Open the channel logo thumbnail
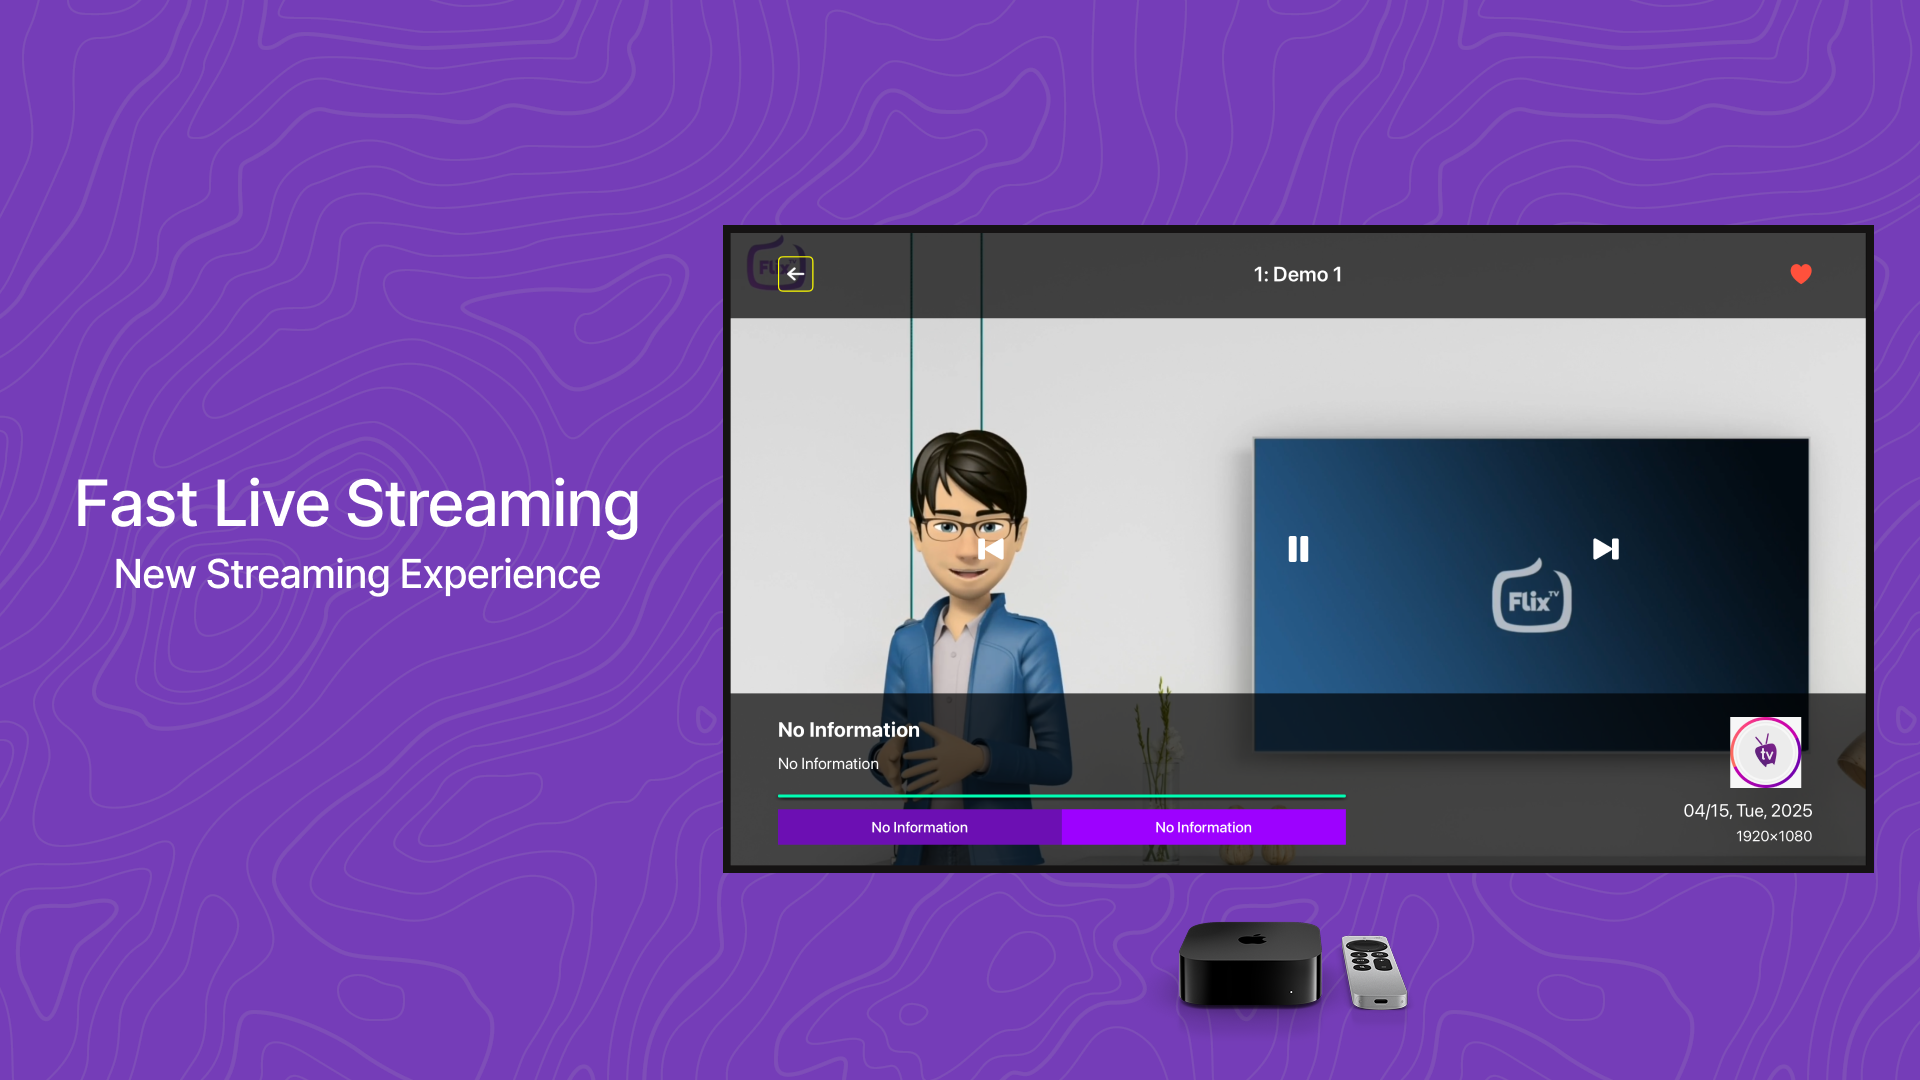 [x=1766, y=752]
